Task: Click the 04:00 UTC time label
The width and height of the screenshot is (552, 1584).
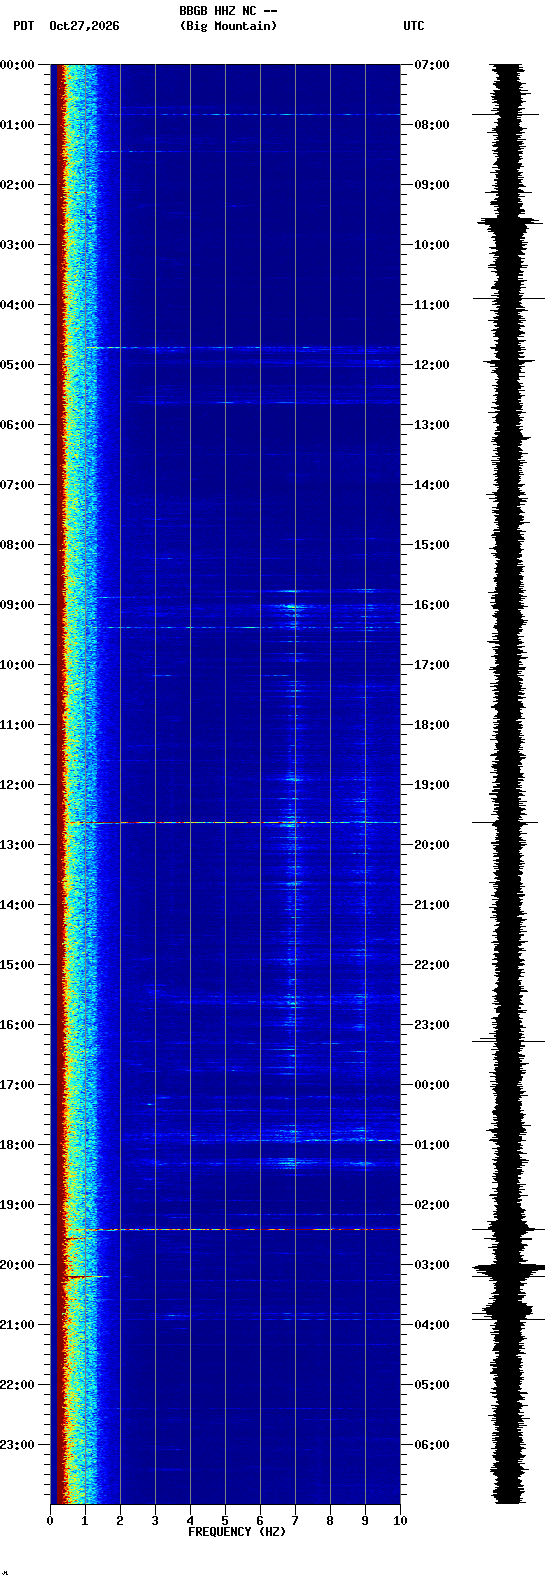Action: pyautogui.click(x=432, y=1325)
